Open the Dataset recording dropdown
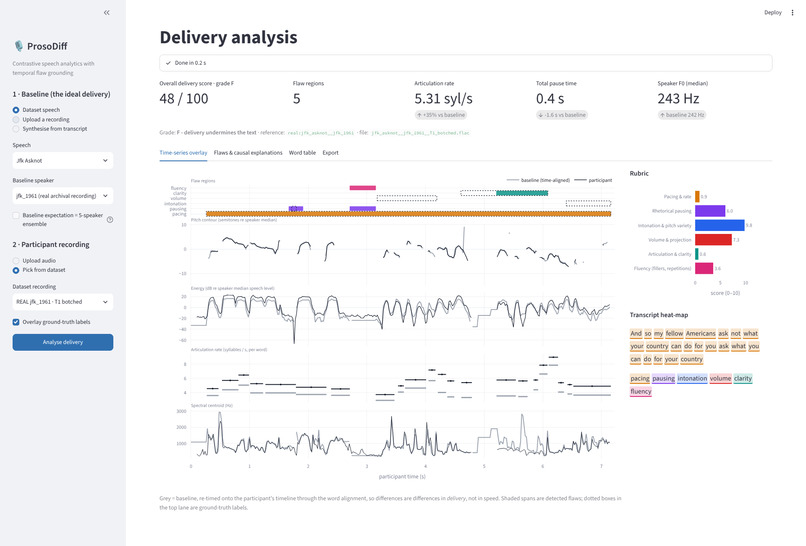806x546 pixels. 63,302
